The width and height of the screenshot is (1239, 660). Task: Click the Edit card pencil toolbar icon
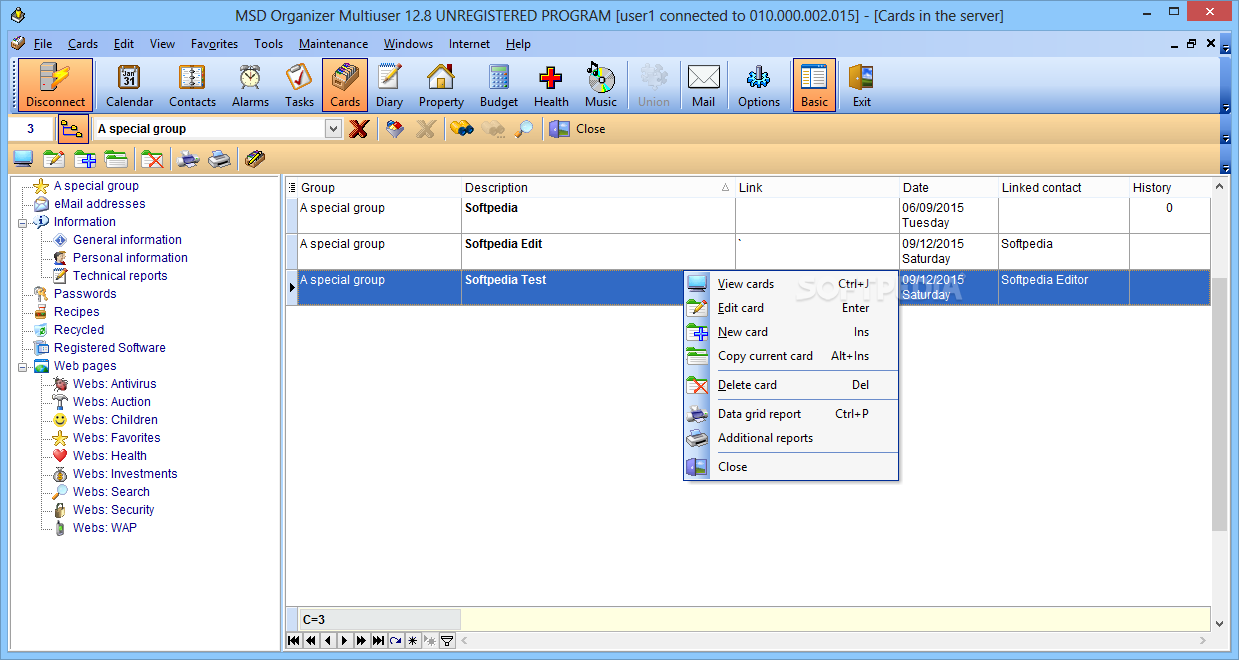(x=54, y=159)
